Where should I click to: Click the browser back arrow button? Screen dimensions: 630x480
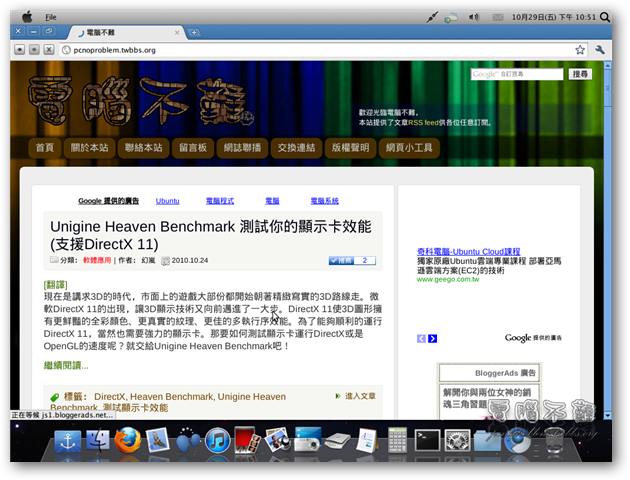(x=20, y=49)
